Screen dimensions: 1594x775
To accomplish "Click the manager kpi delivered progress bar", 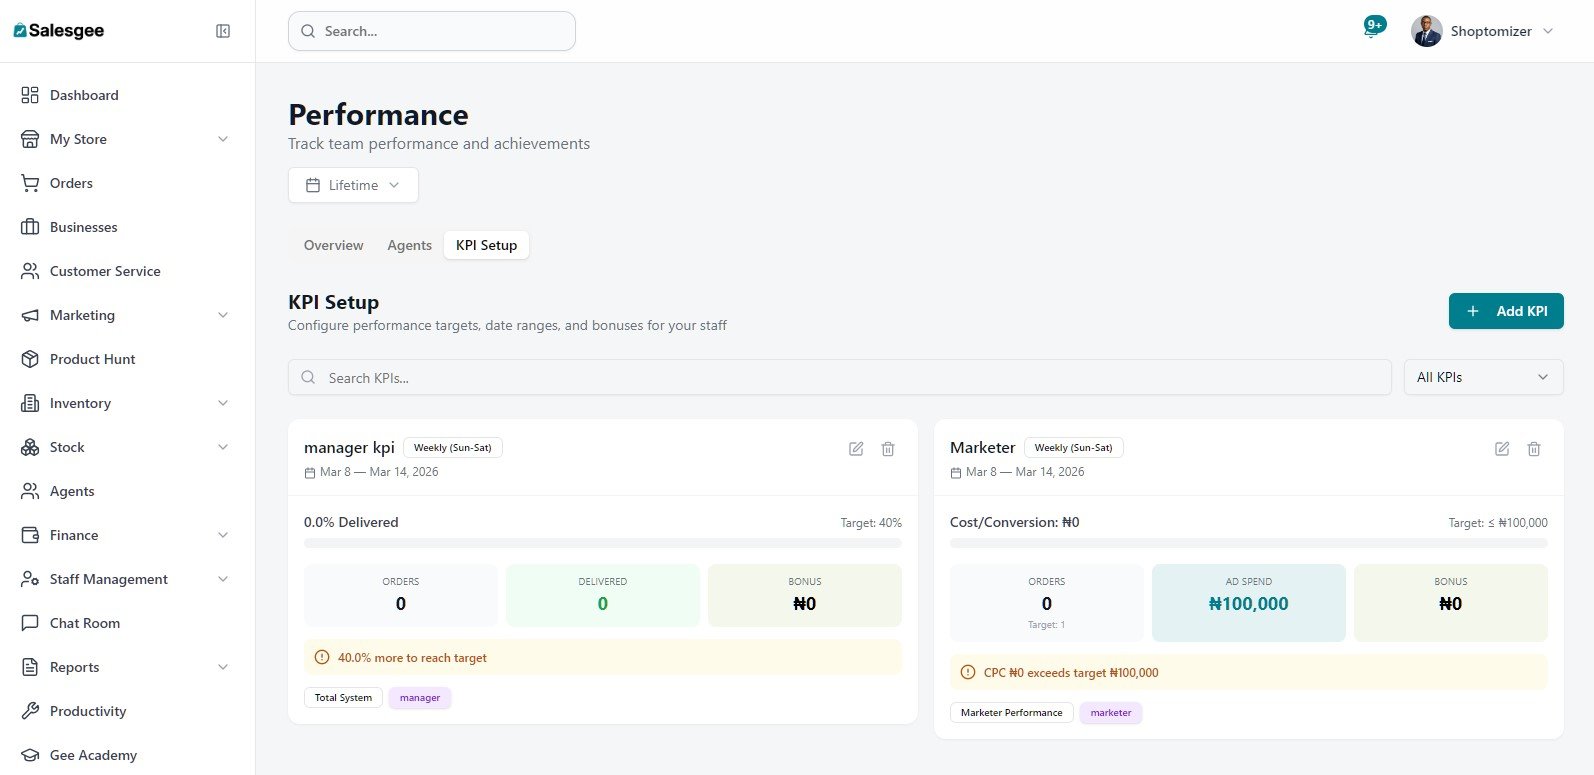I will (603, 543).
